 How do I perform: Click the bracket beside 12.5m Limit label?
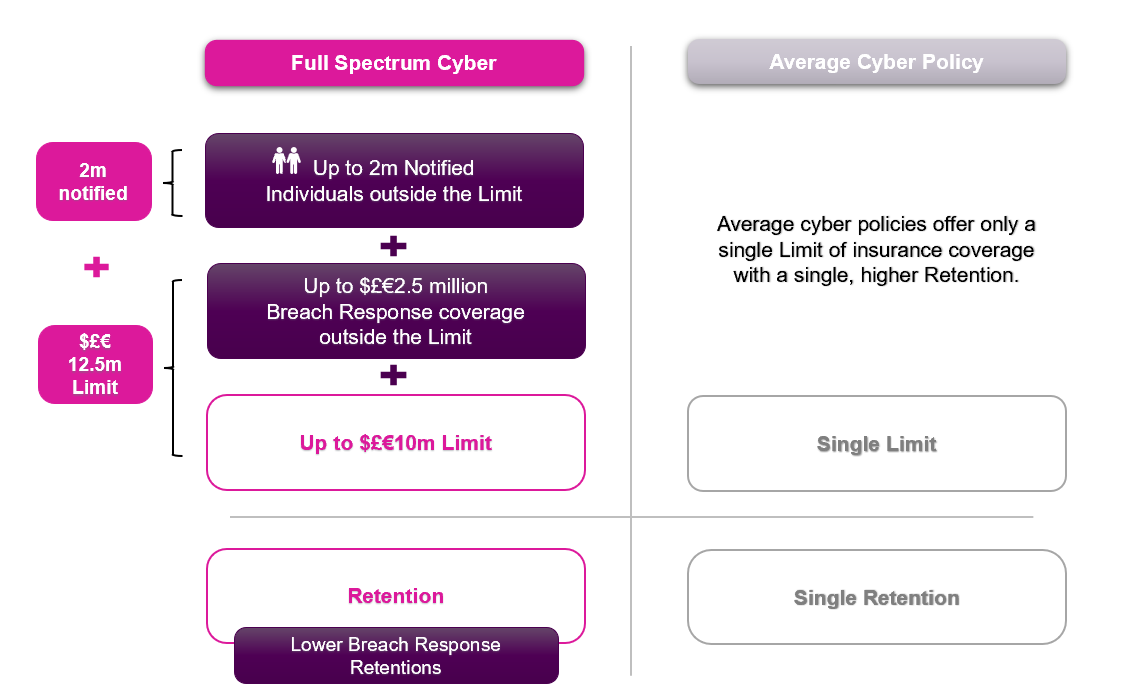point(173,368)
